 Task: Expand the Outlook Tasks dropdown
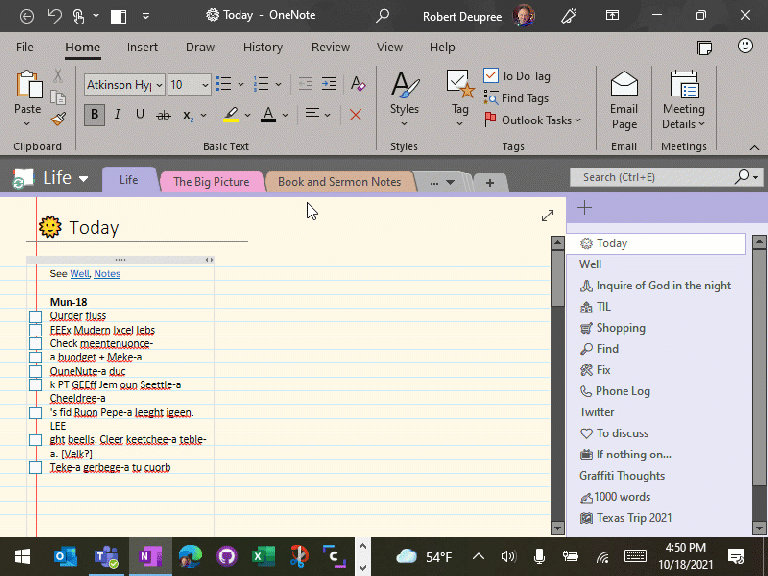tap(579, 120)
